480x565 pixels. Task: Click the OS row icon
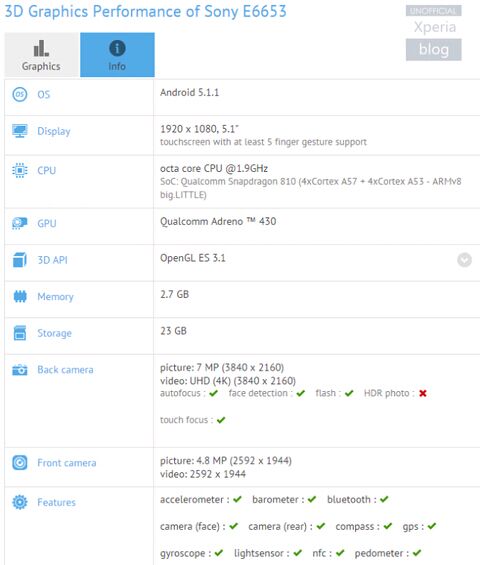point(20,94)
